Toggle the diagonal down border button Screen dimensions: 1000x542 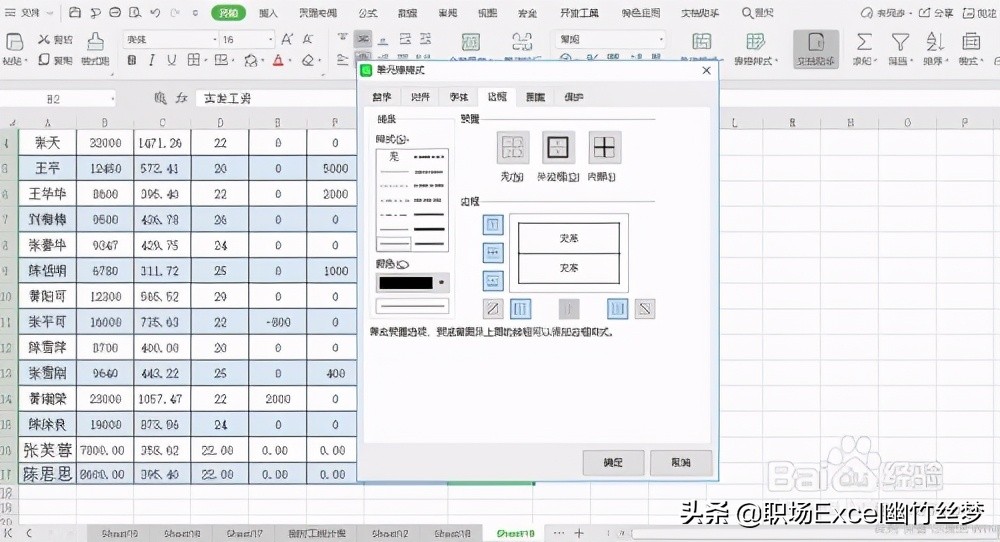[645, 309]
